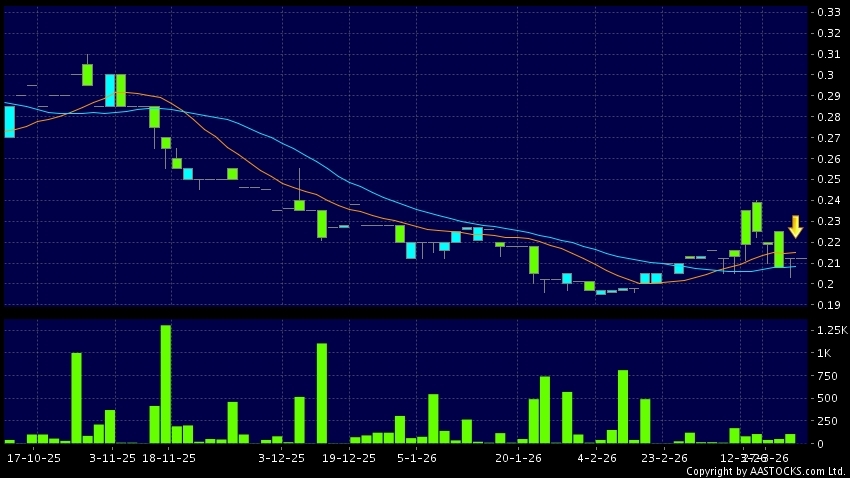Click the 19-12-25 date axis label
850x478 pixels.
coord(349,458)
